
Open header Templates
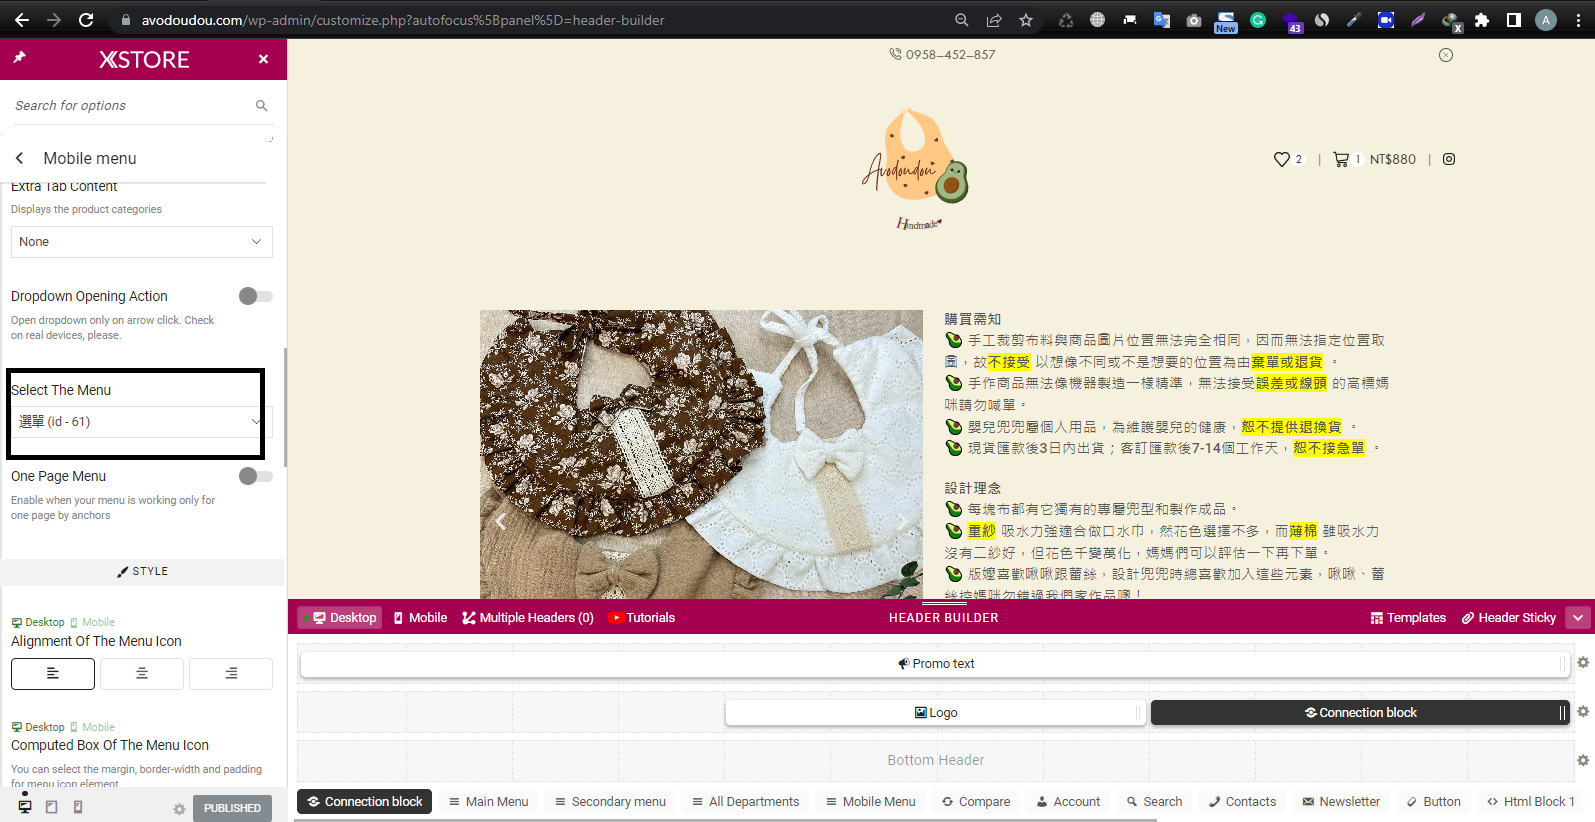pos(1408,618)
